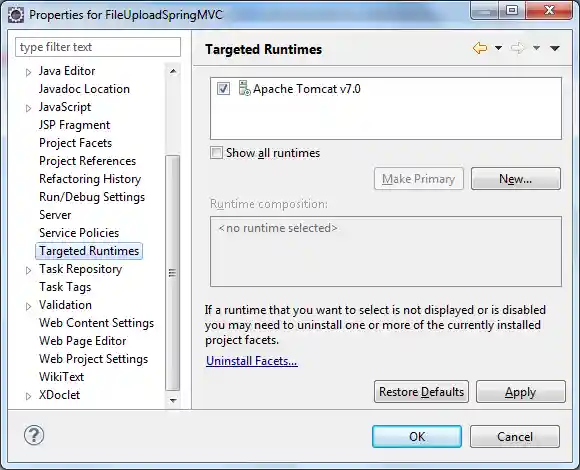Open Run/Debug Settings page
Image resolution: width=580 pixels, height=470 pixels.
[92, 197]
